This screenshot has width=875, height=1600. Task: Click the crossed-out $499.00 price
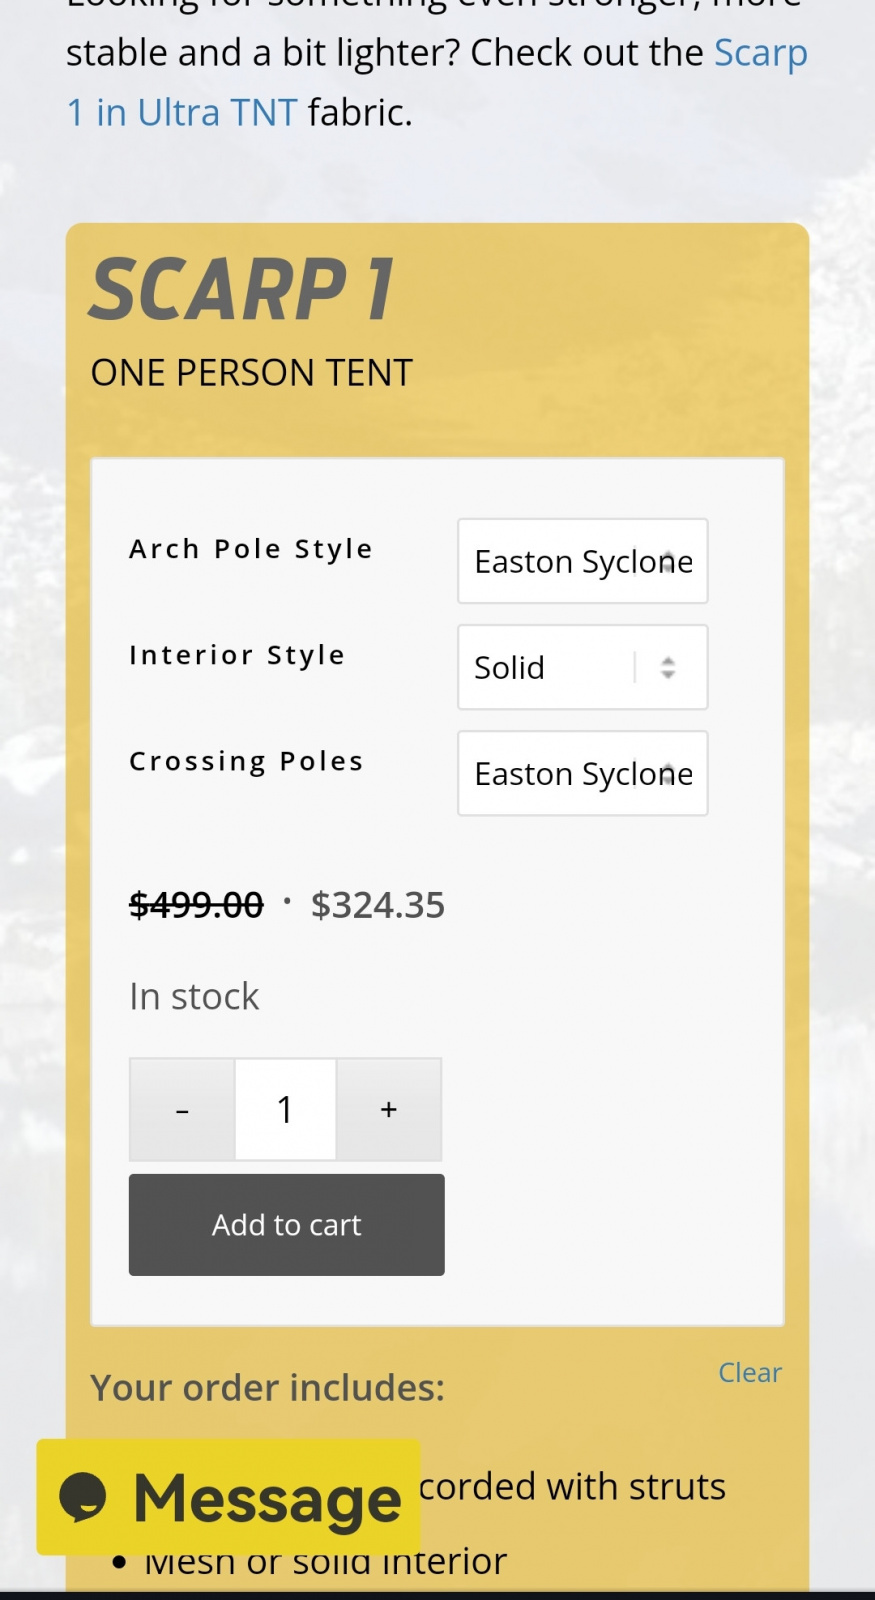[196, 905]
